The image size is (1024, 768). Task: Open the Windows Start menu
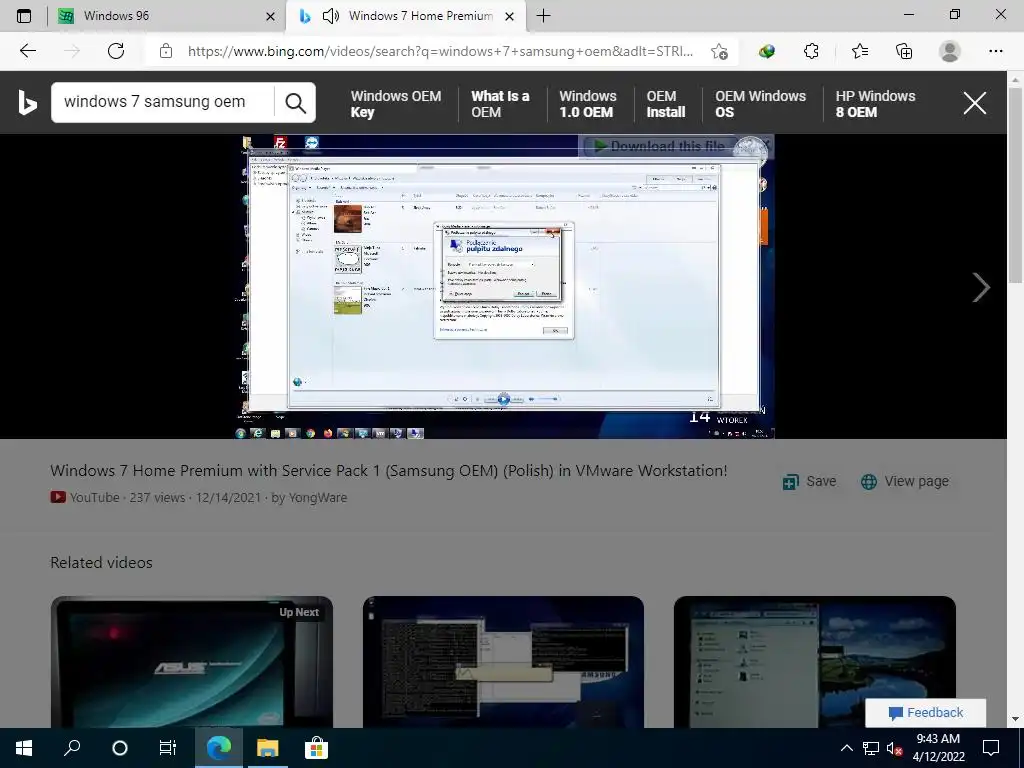click(24, 748)
